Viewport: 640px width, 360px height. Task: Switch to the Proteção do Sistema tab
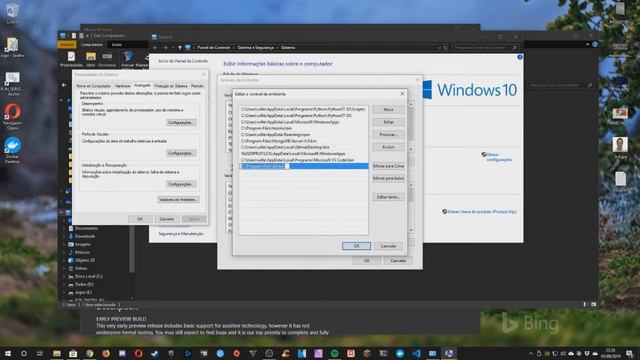pos(171,86)
